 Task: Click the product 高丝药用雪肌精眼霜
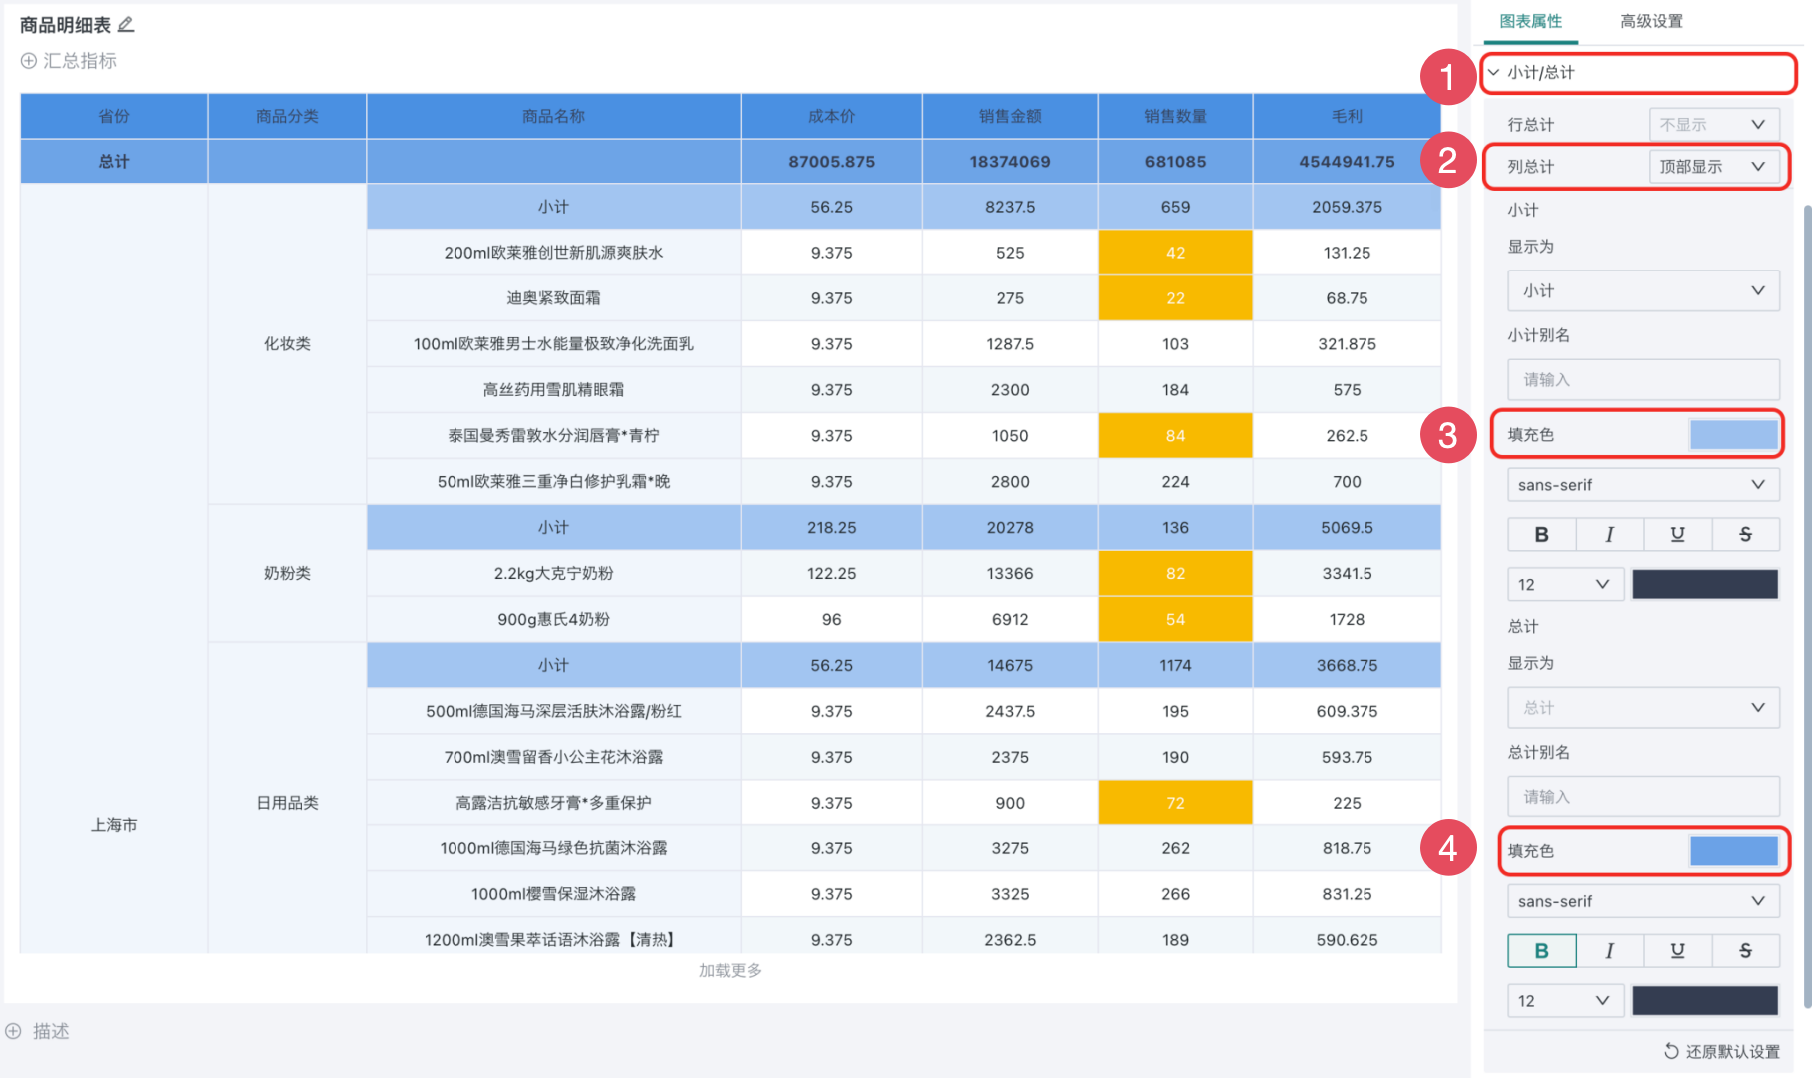point(554,390)
